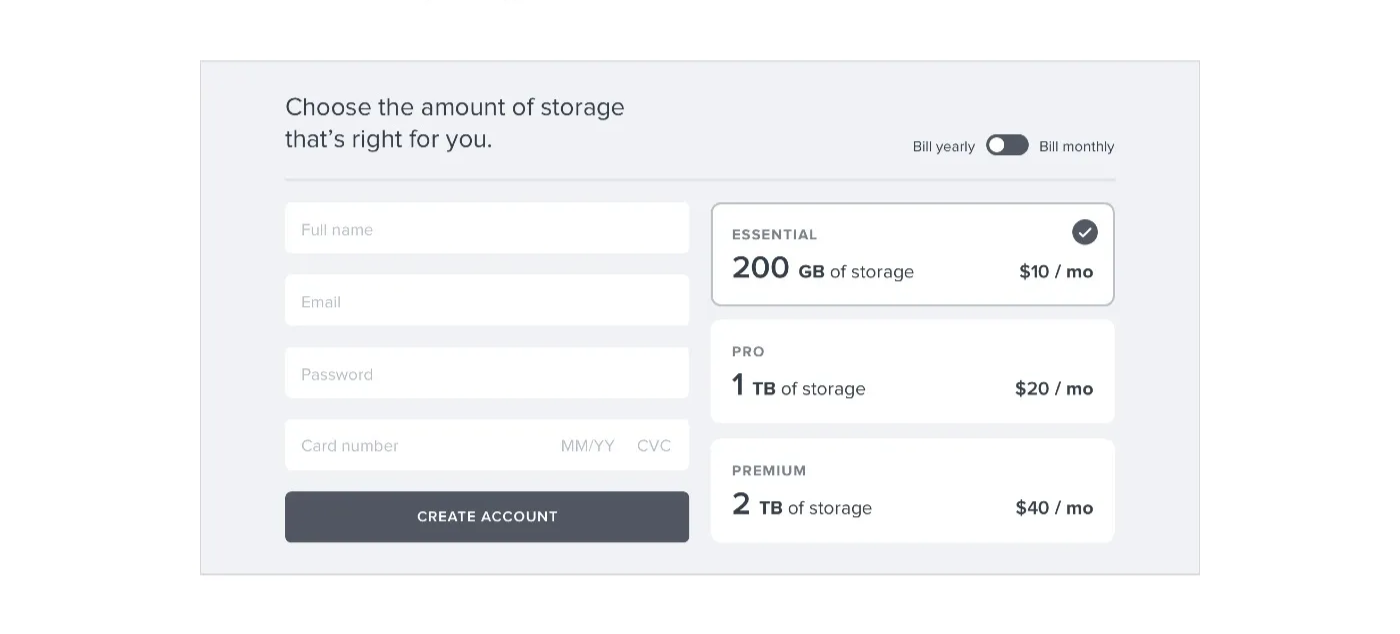The height and width of the screenshot is (634, 1400).
Task: Focus the Email input field
Action: (x=486, y=301)
